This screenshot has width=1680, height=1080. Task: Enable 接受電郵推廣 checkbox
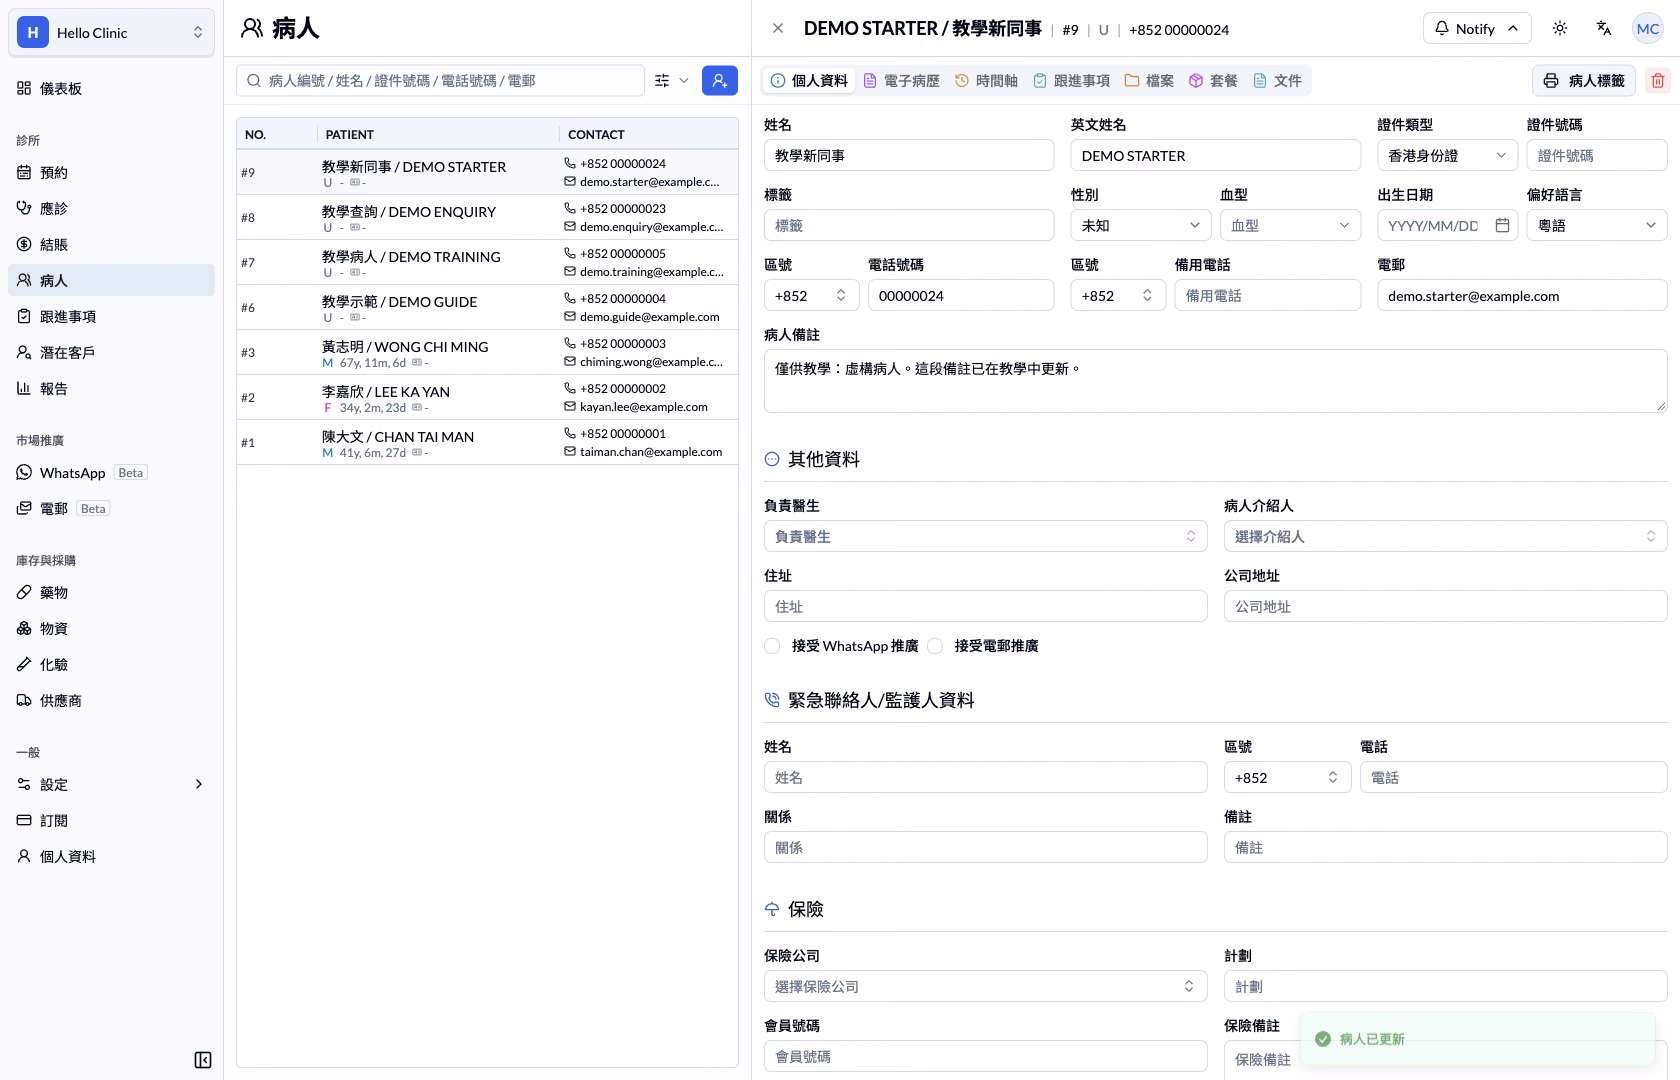tap(935, 646)
